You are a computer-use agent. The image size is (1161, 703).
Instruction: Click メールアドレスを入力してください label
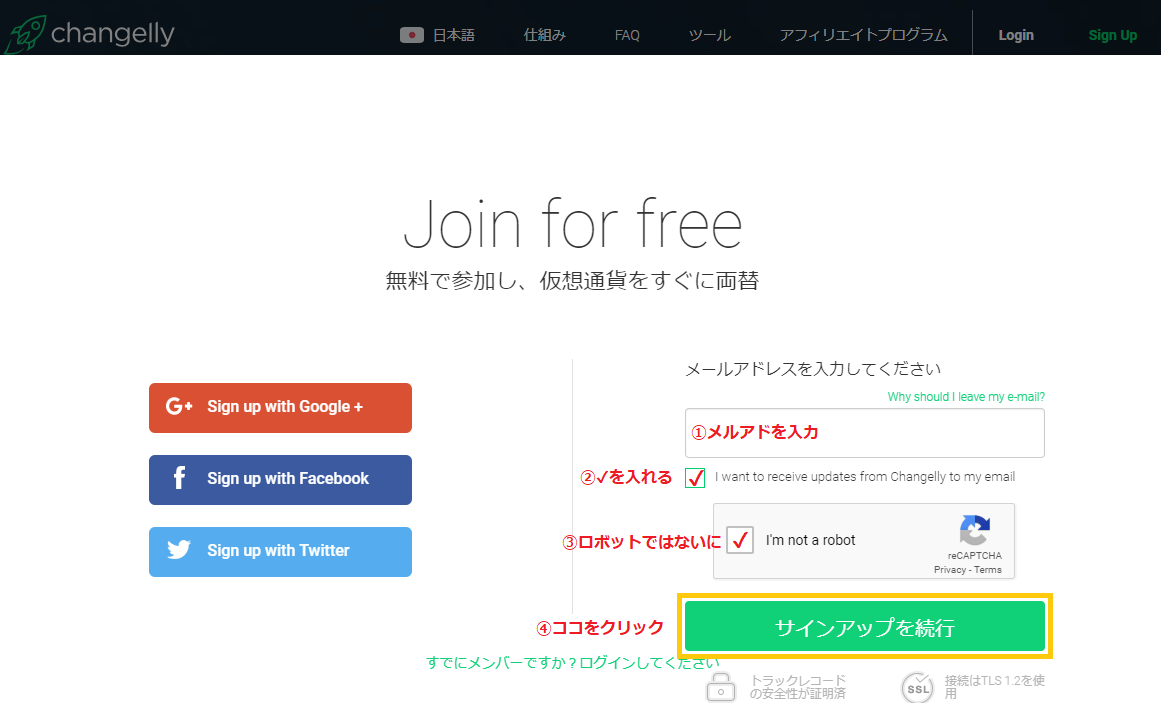coord(813,369)
